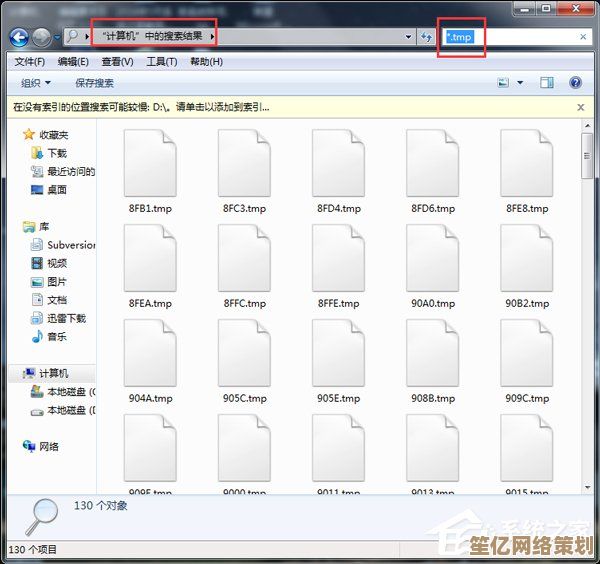The image size is (600, 564).
Task: Open the 文件(F) menu
Action: coord(30,62)
